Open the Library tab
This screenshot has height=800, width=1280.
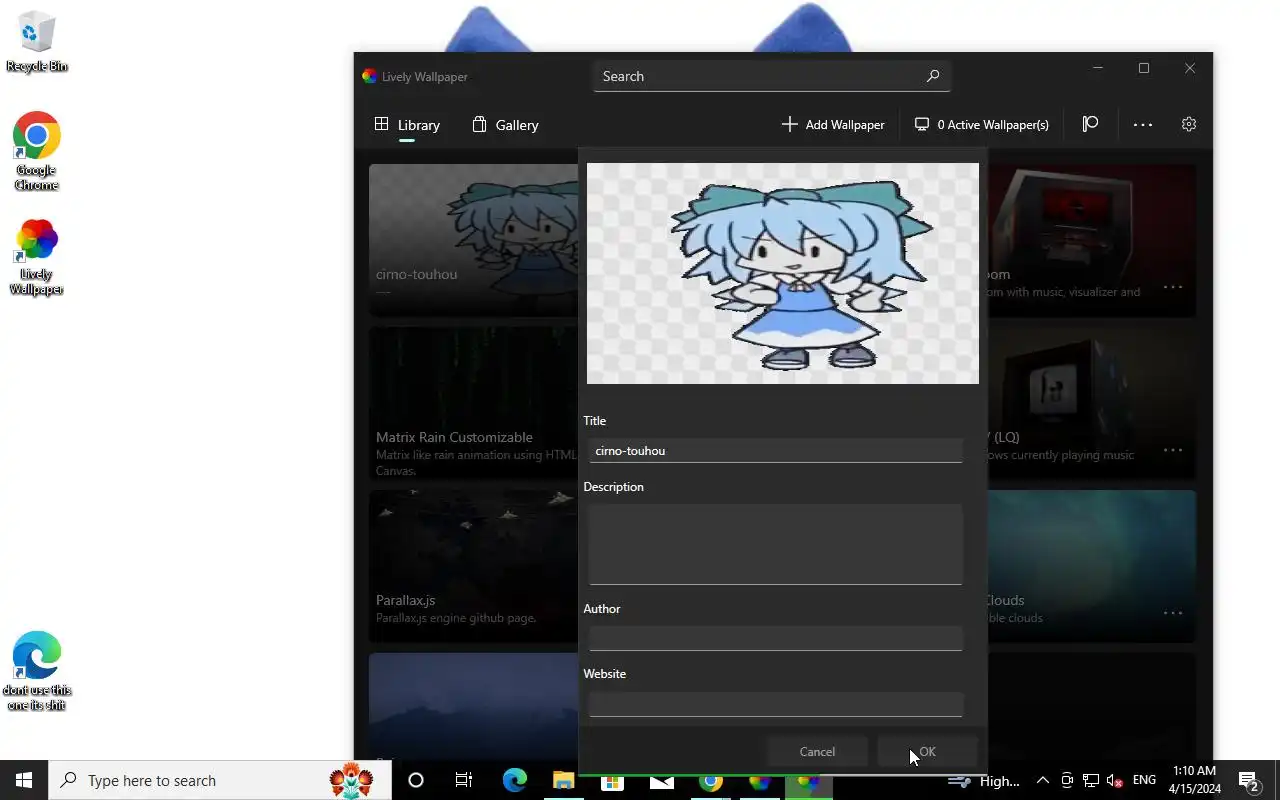[407, 125]
